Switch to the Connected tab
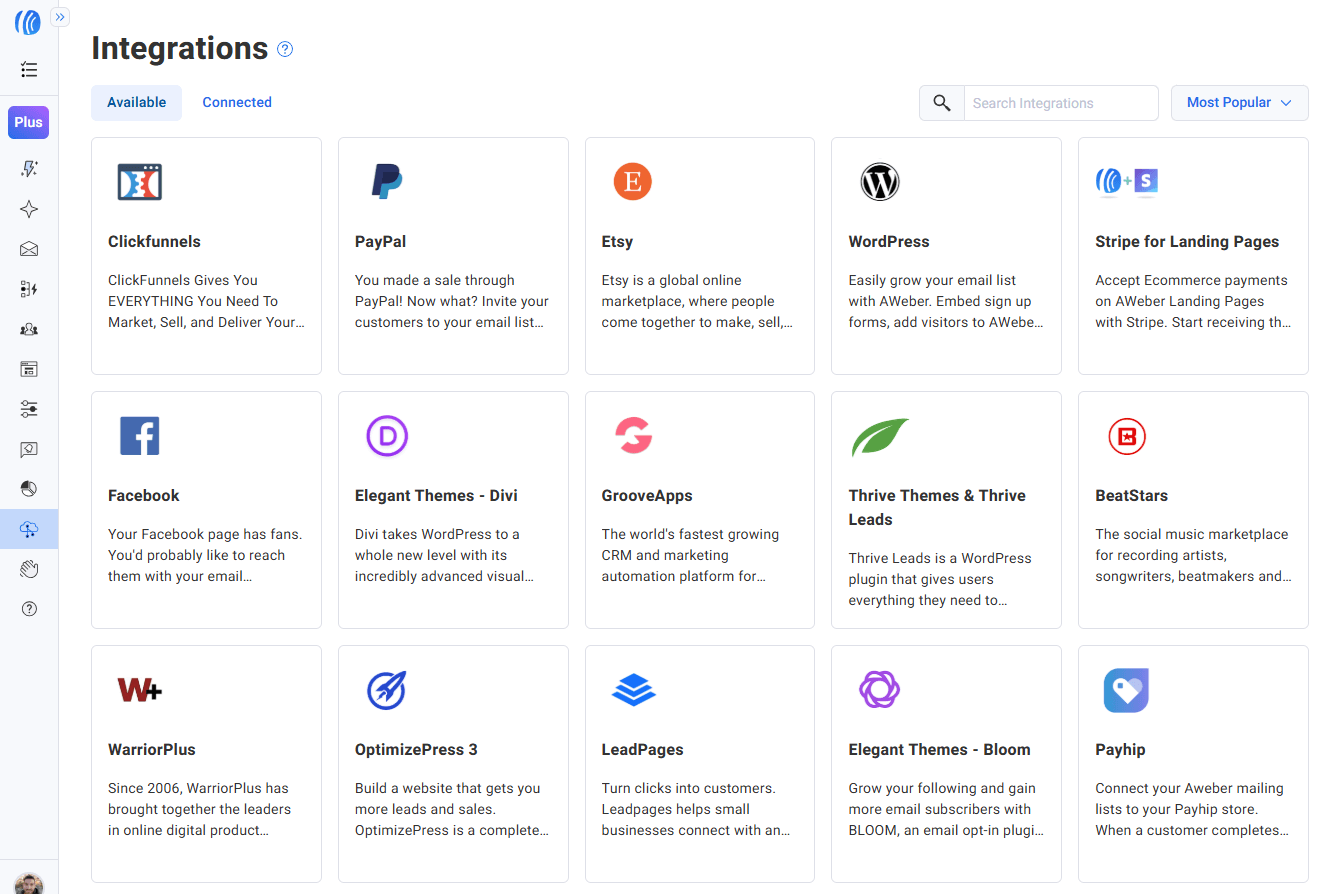The height and width of the screenshot is (894, 1329). (237, 102)
